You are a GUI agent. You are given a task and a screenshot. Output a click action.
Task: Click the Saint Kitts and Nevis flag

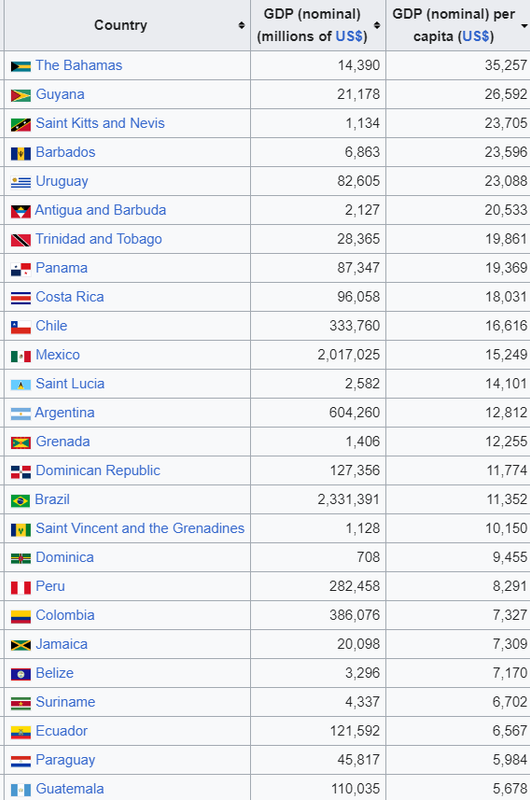(20, 124)
